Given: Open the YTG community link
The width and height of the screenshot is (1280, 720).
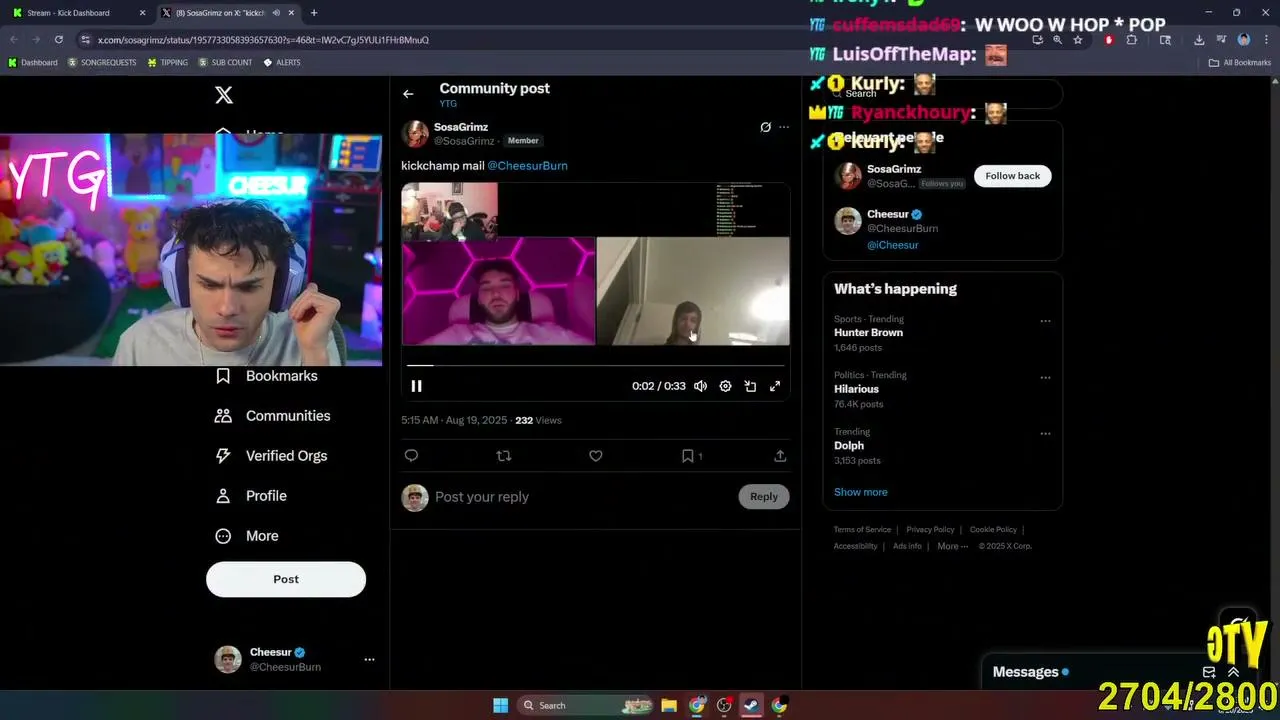Looking at the screenshot, I should (448, 104).
